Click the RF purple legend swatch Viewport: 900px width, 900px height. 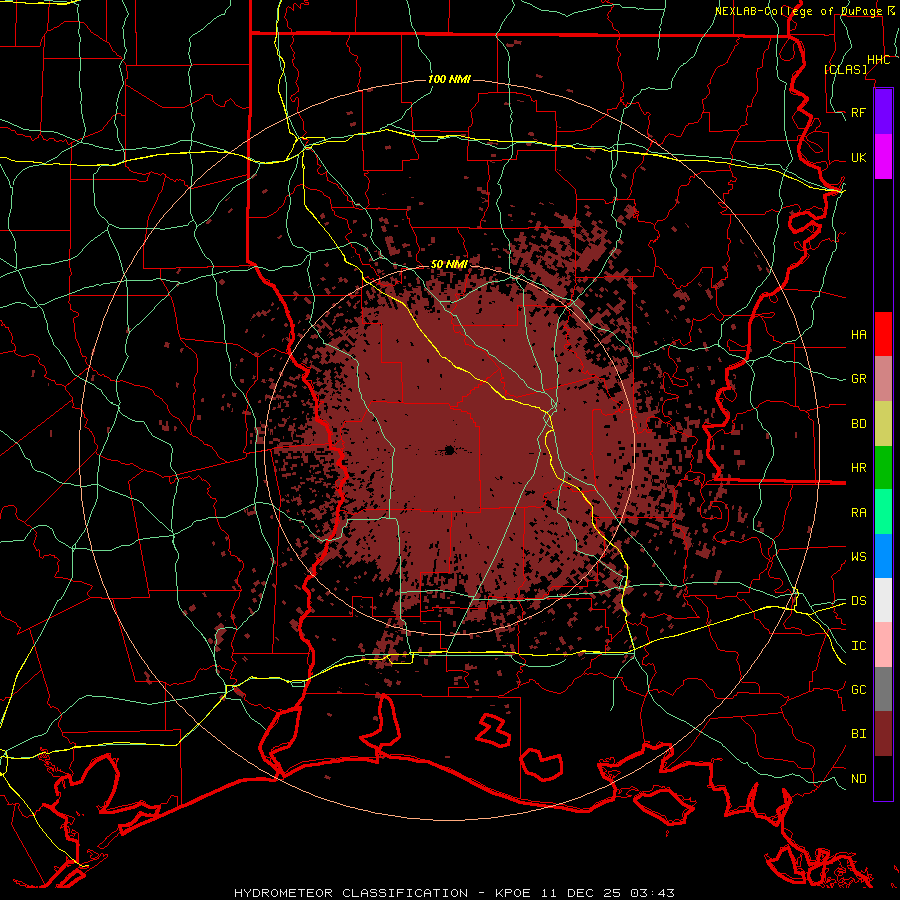click(x=883, y=112)
